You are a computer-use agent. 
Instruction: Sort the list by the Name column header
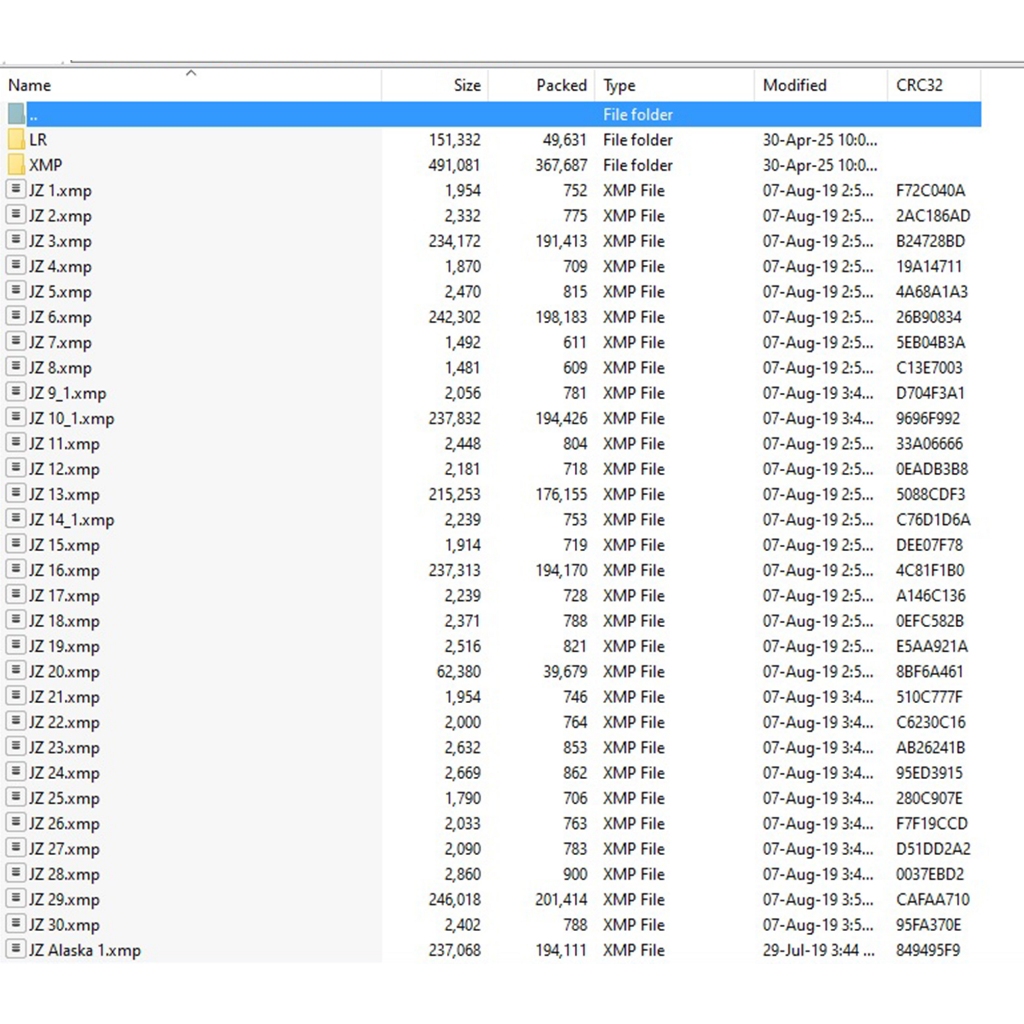pyautogui.click(x=30, y=86)
